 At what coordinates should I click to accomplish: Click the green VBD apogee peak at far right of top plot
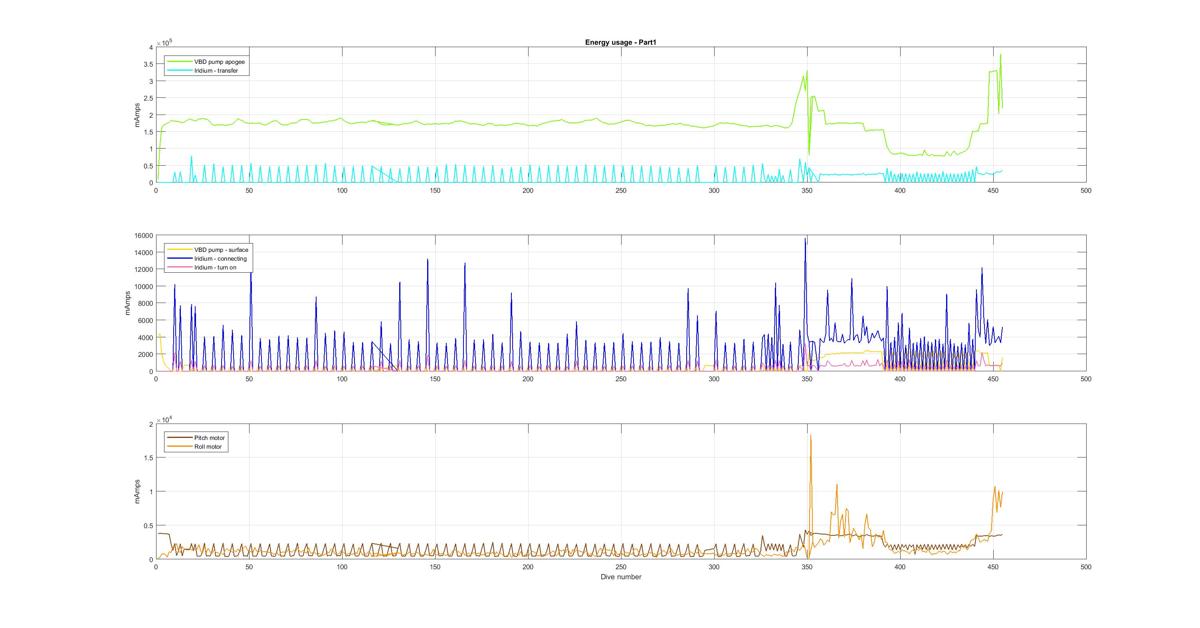(x=1000, y=55)
